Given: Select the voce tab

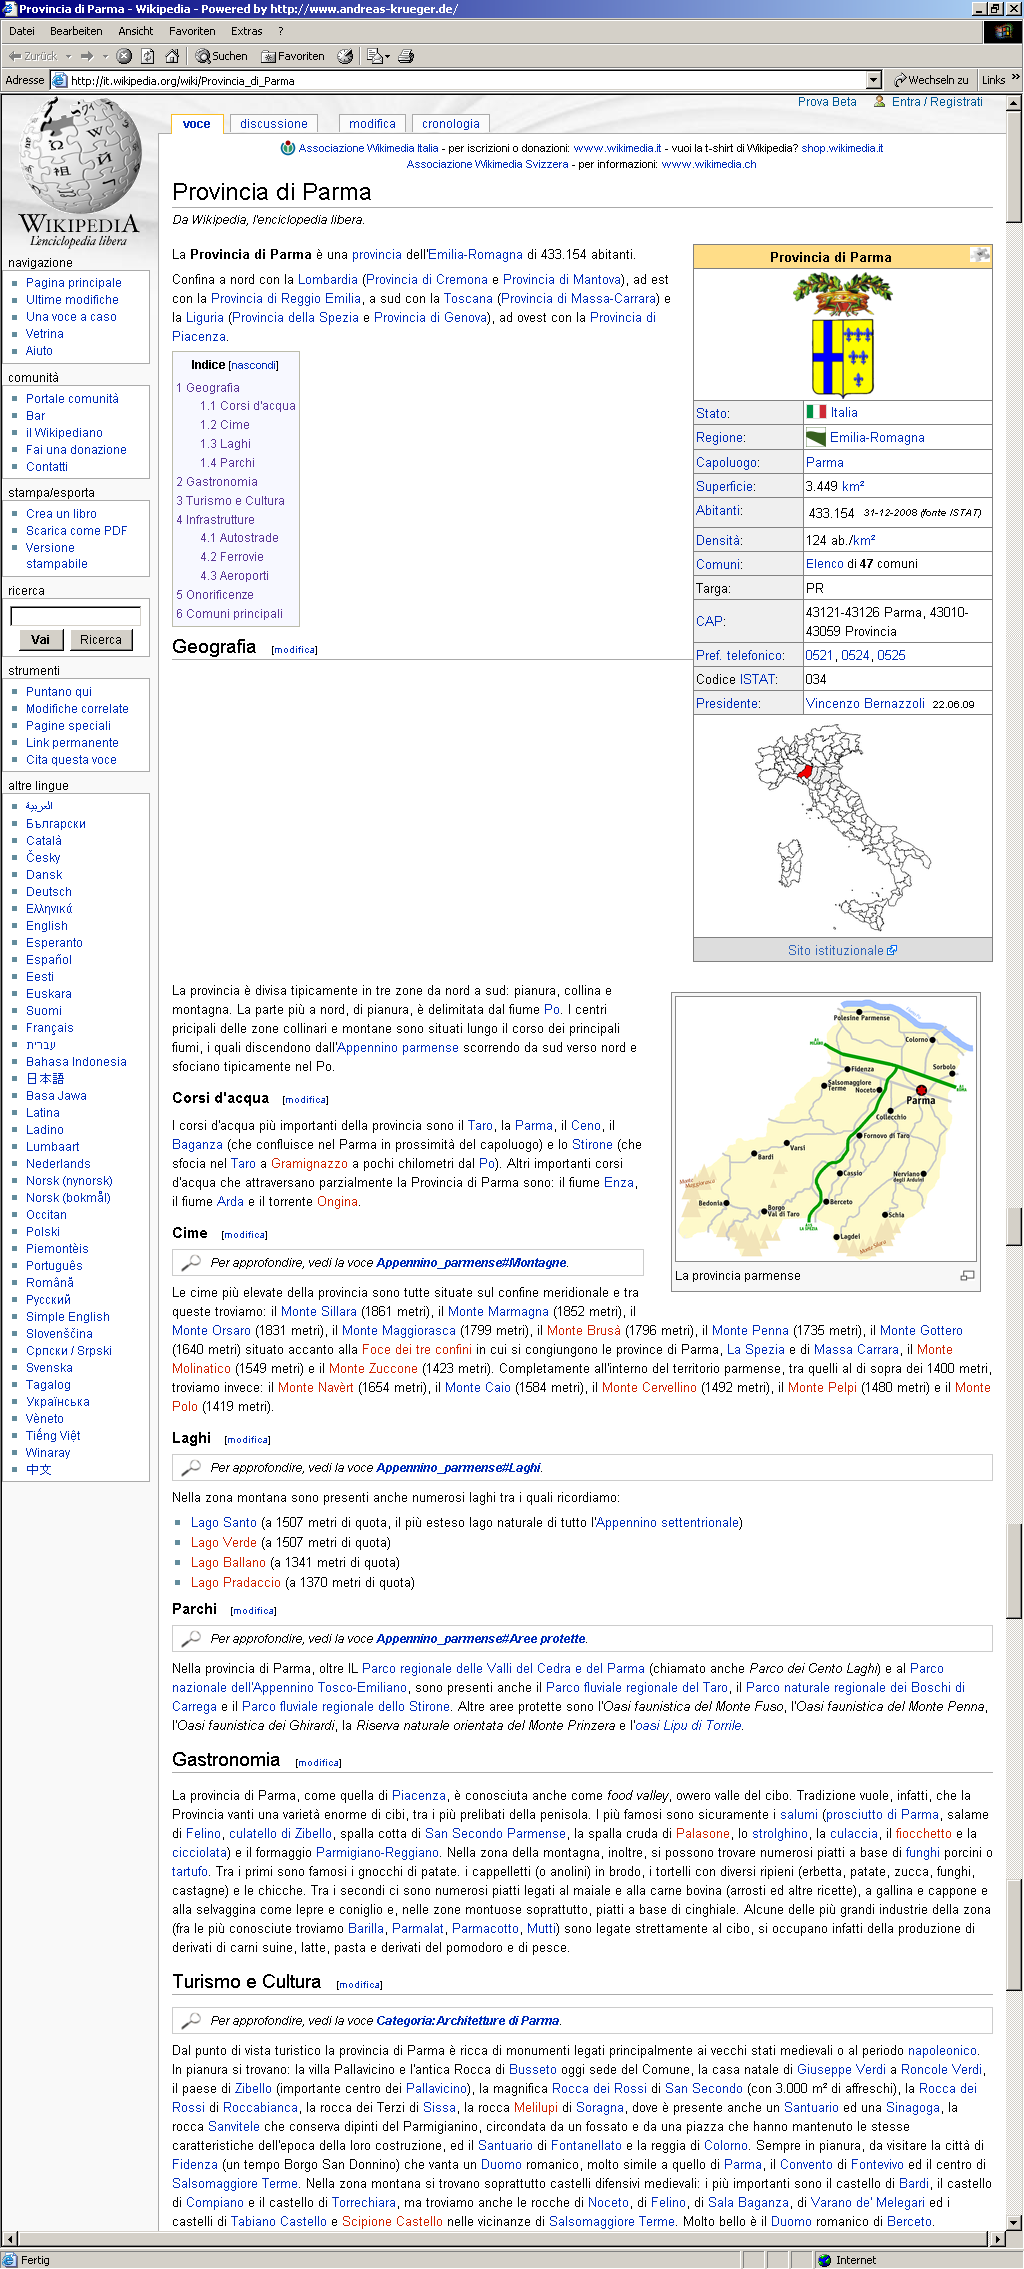Looking at the screenshot, I should (197, 124).
